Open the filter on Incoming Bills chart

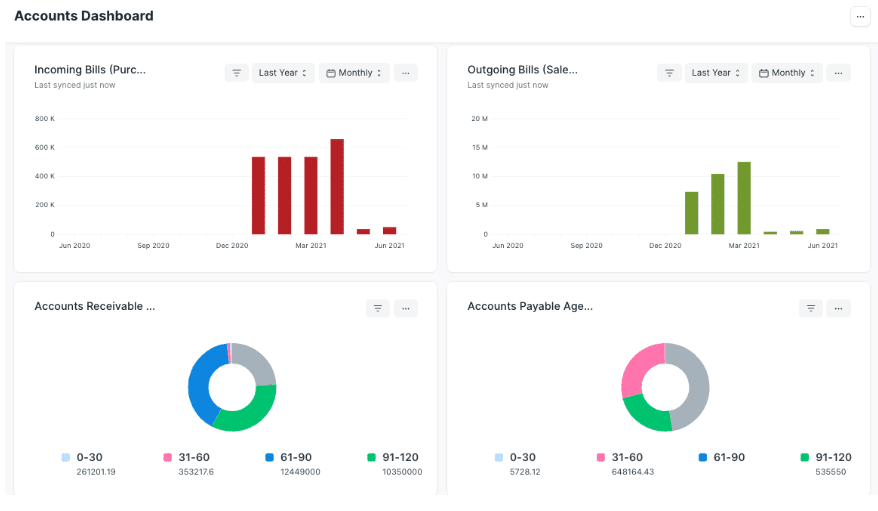tap(236, 73)
